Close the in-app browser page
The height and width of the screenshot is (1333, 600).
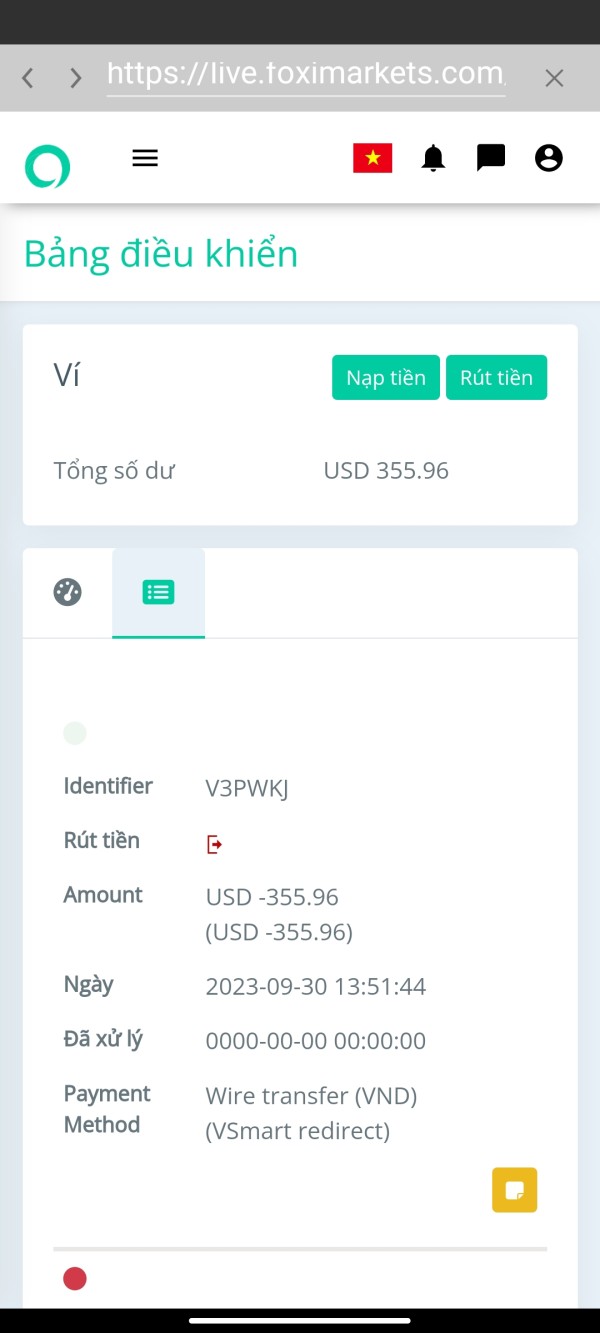click(554, 78)
